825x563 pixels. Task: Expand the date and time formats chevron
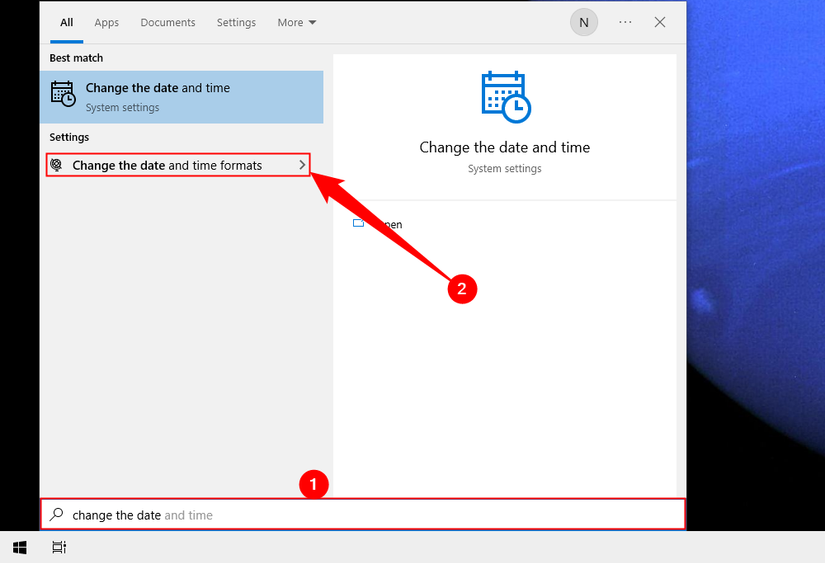pos(302,165)
